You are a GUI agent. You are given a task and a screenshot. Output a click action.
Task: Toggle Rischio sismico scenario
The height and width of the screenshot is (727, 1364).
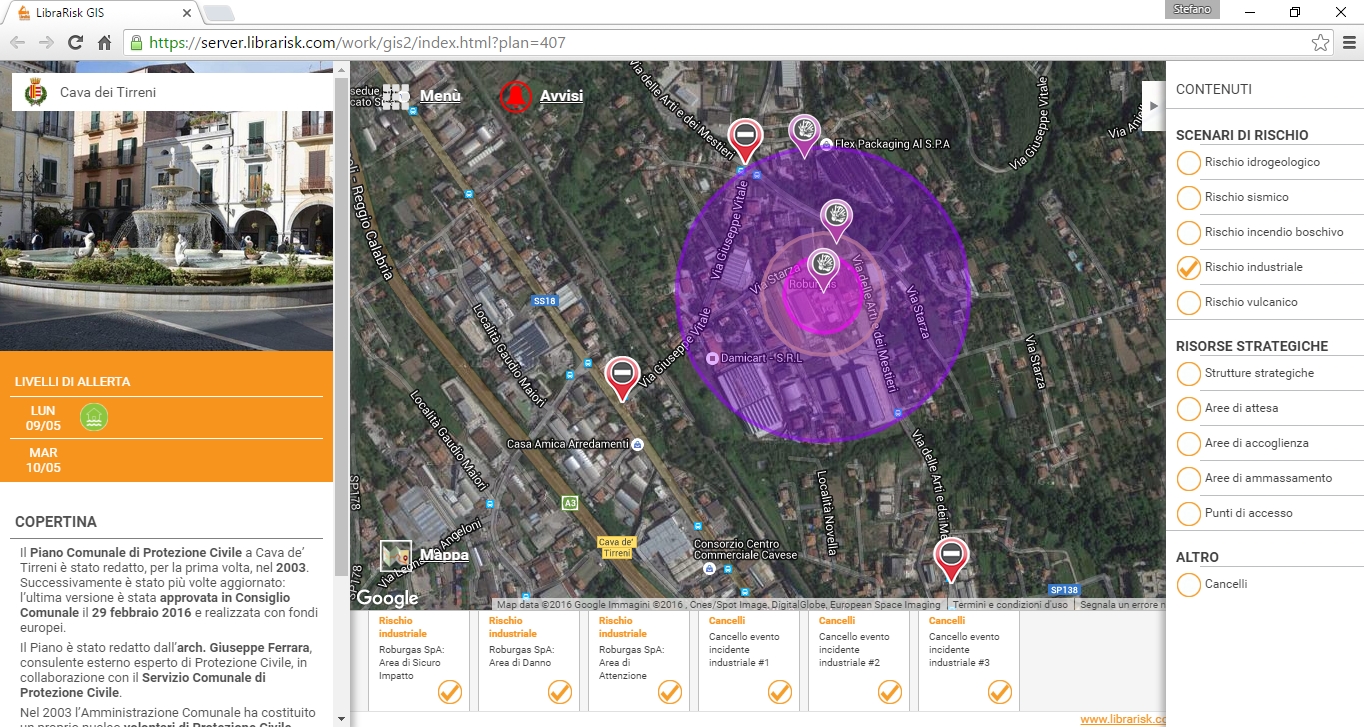(x=1188, y=198)
